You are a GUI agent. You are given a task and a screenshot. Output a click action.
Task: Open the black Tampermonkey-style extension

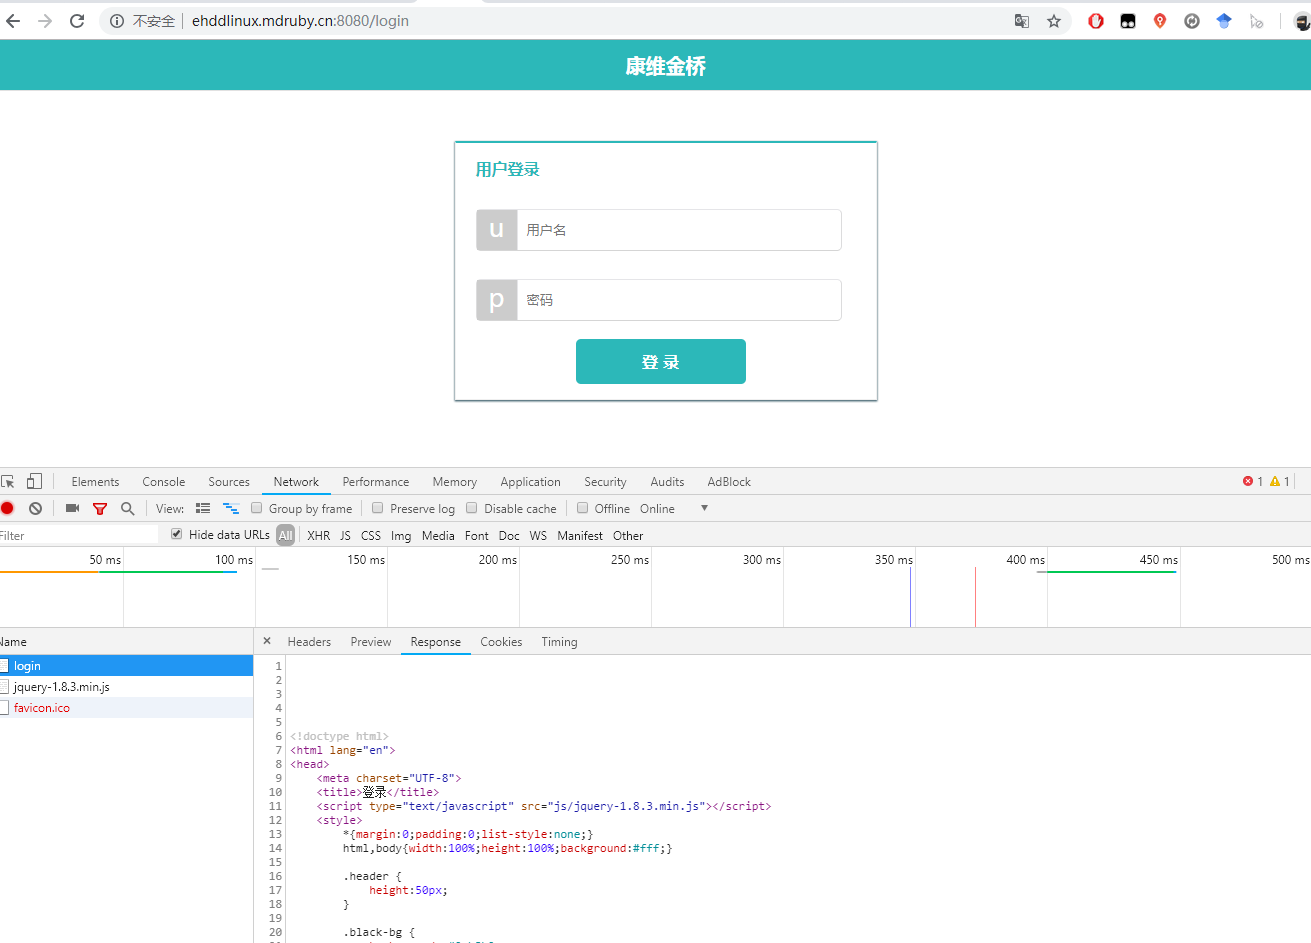[x=1128, y=21]
